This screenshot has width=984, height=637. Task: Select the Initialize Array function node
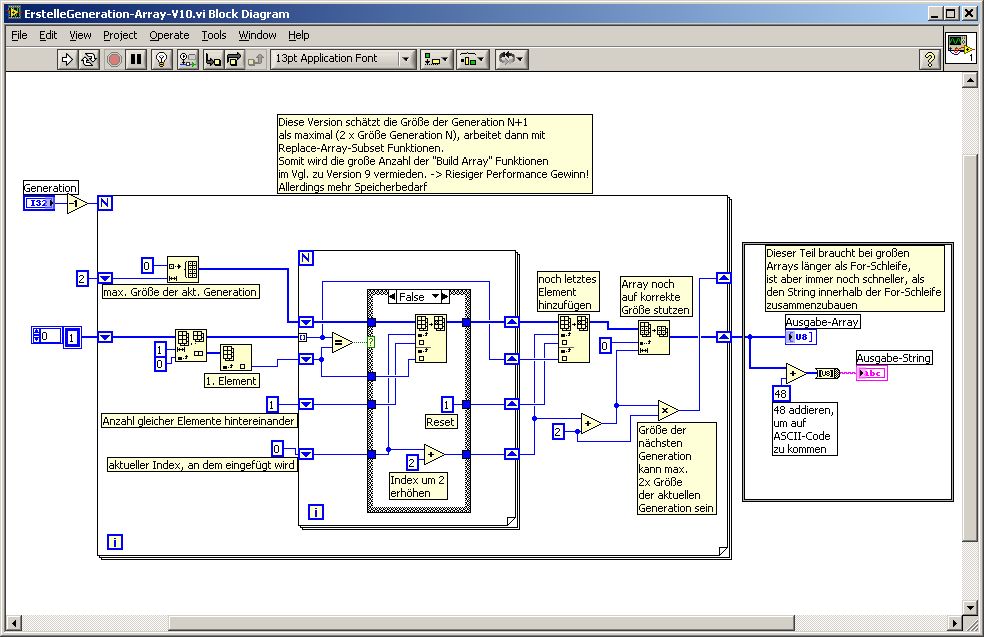pyautogui.click(x=183, y=269)
